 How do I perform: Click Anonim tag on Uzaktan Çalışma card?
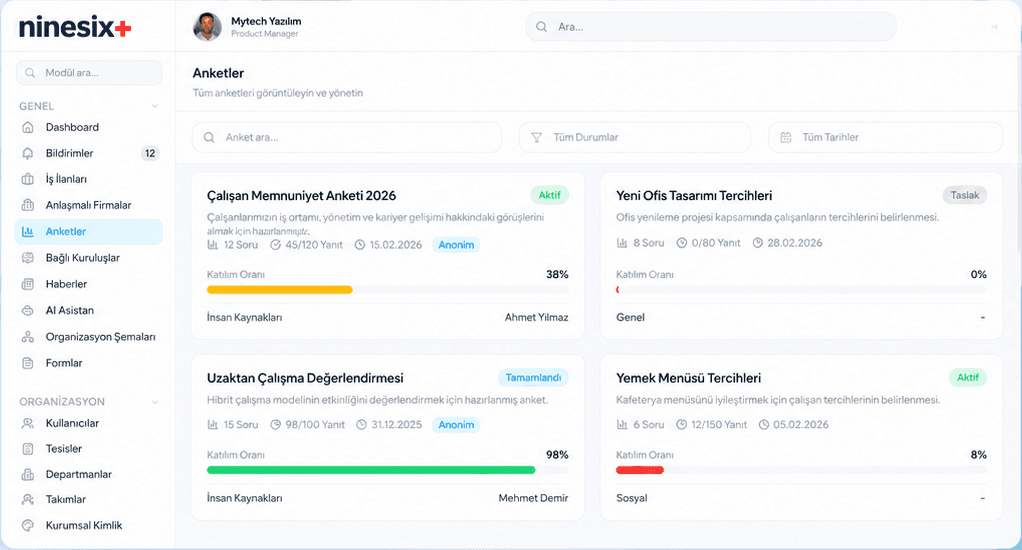(456, 425)
